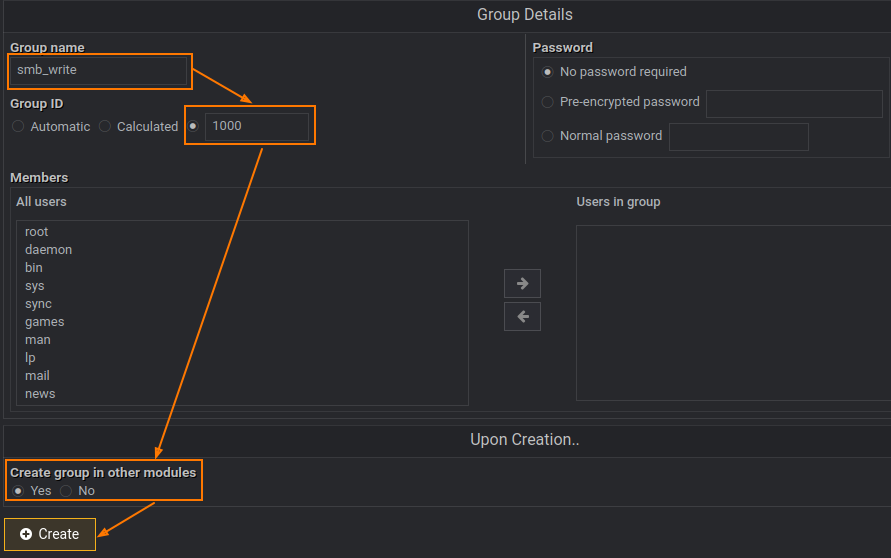891x558 pixels.
Task: Select Pre-encrypted password option
Action: pos(547,102)
